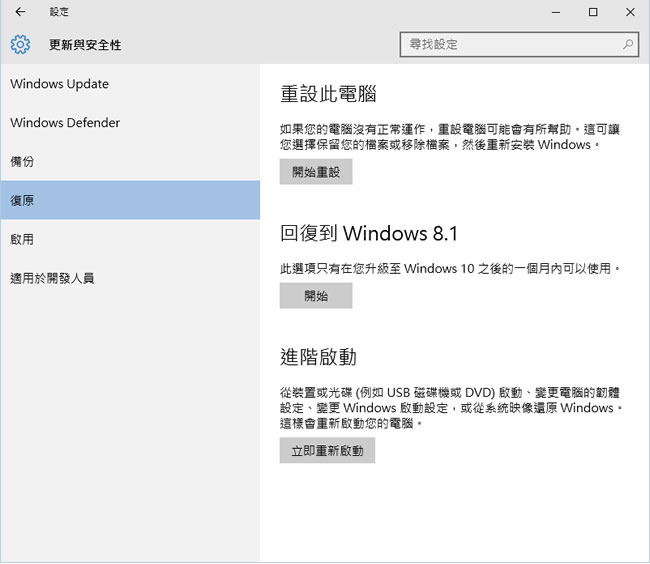Screen dimensions: 650x564
Task: Click the magnifier icon in search box
Action: [x=628, y=45]
